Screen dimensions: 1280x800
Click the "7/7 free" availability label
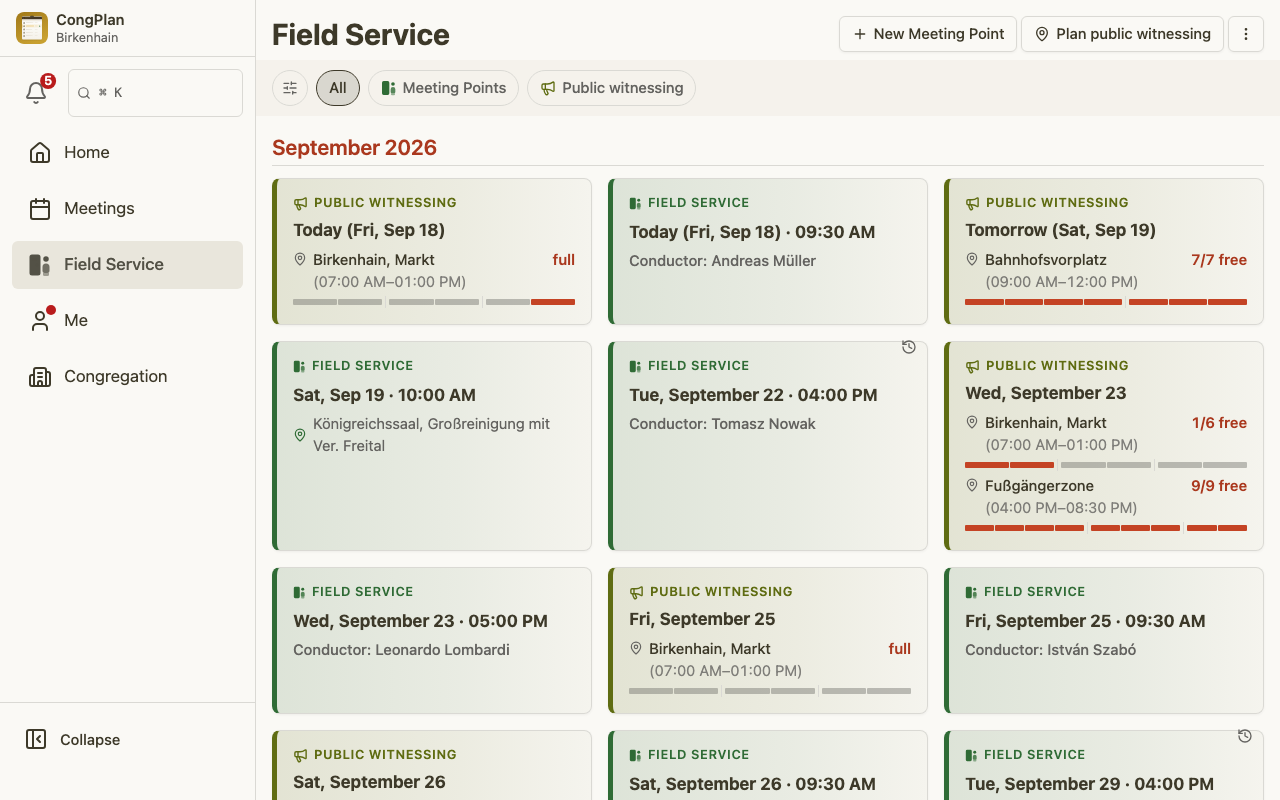click(1219, 260)
